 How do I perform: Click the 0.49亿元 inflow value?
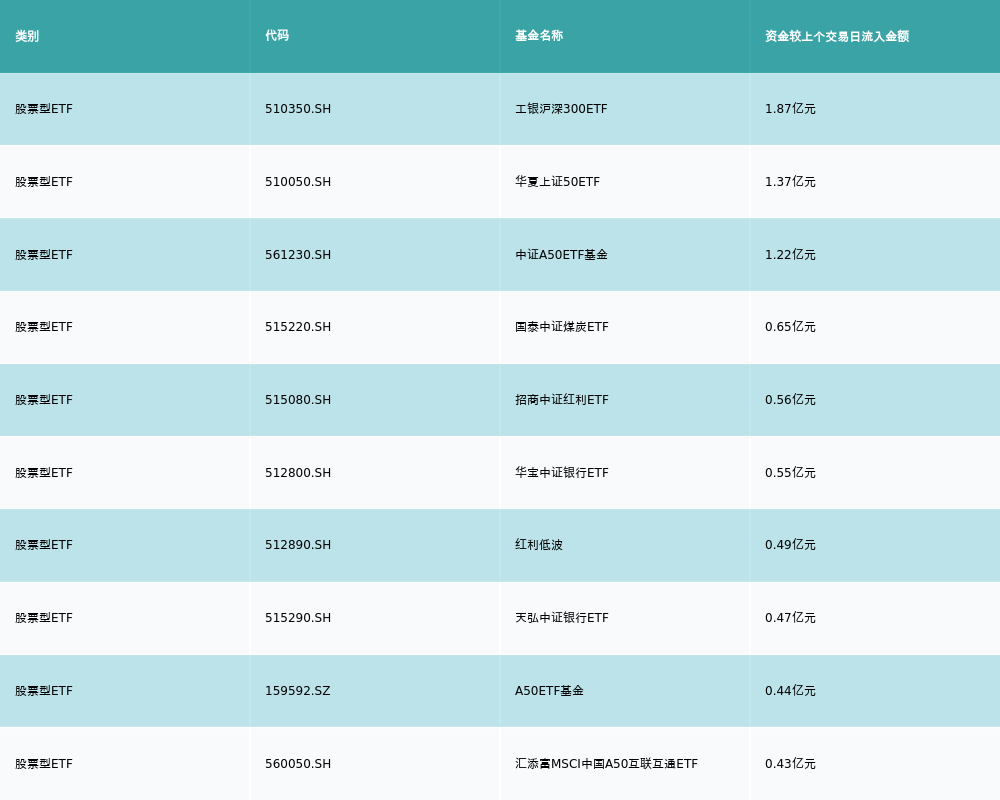pyautogui.click(x=790, y=545)
